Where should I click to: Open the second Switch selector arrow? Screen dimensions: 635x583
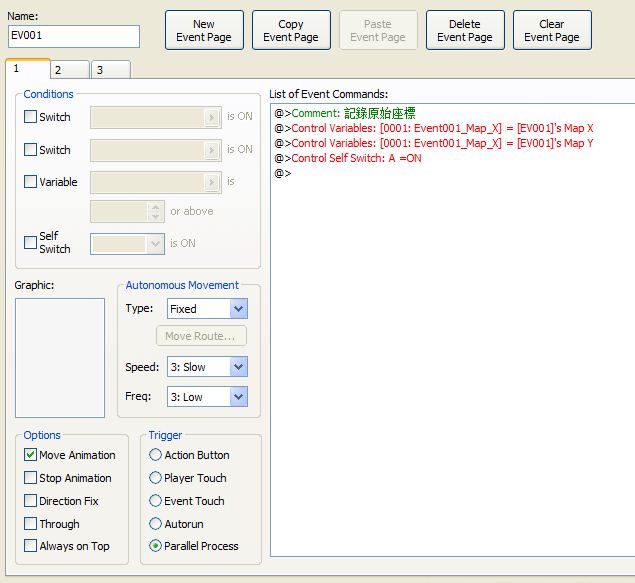(211, 150)
